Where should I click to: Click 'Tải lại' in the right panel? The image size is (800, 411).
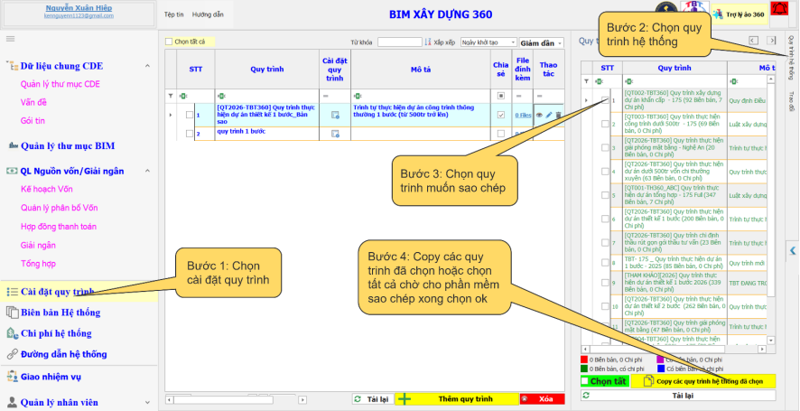678,395
